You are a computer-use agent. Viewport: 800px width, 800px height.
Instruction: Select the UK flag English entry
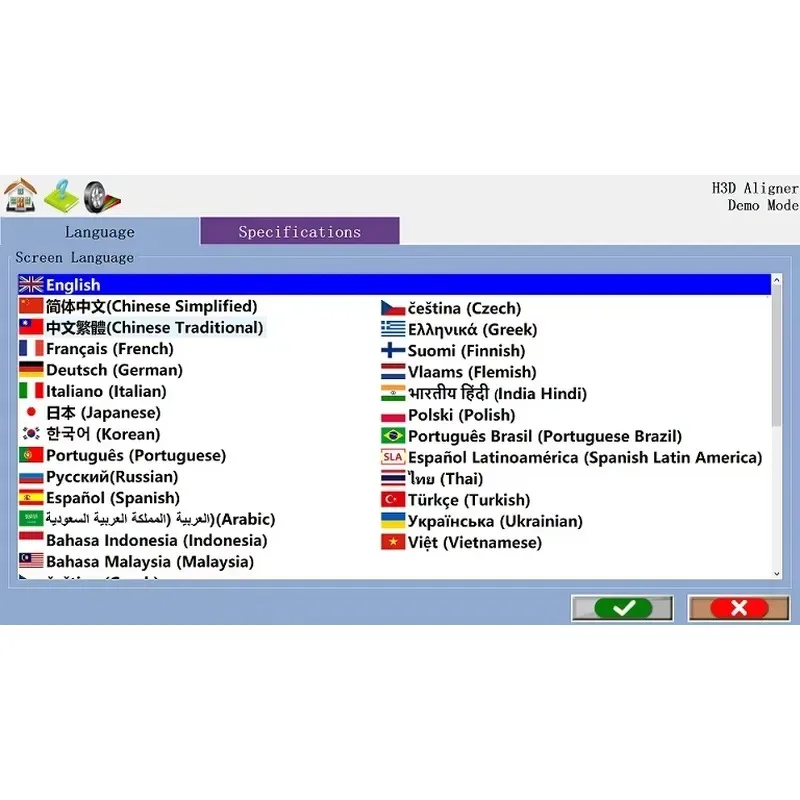(x=394, y=285)
